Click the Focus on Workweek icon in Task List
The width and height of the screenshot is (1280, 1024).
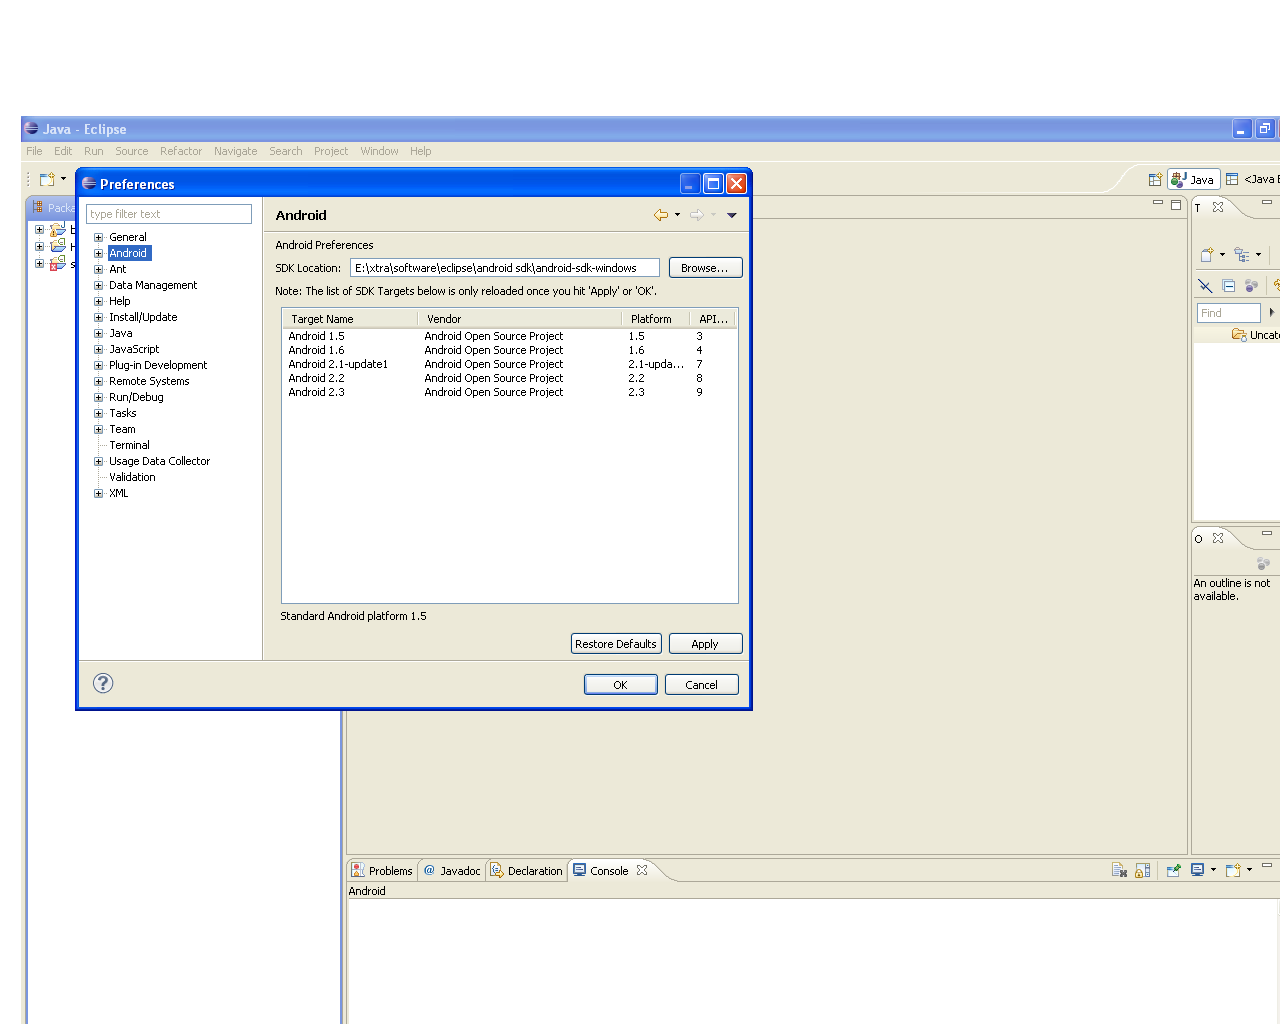pyautogui.click(x=1251, y=286)
